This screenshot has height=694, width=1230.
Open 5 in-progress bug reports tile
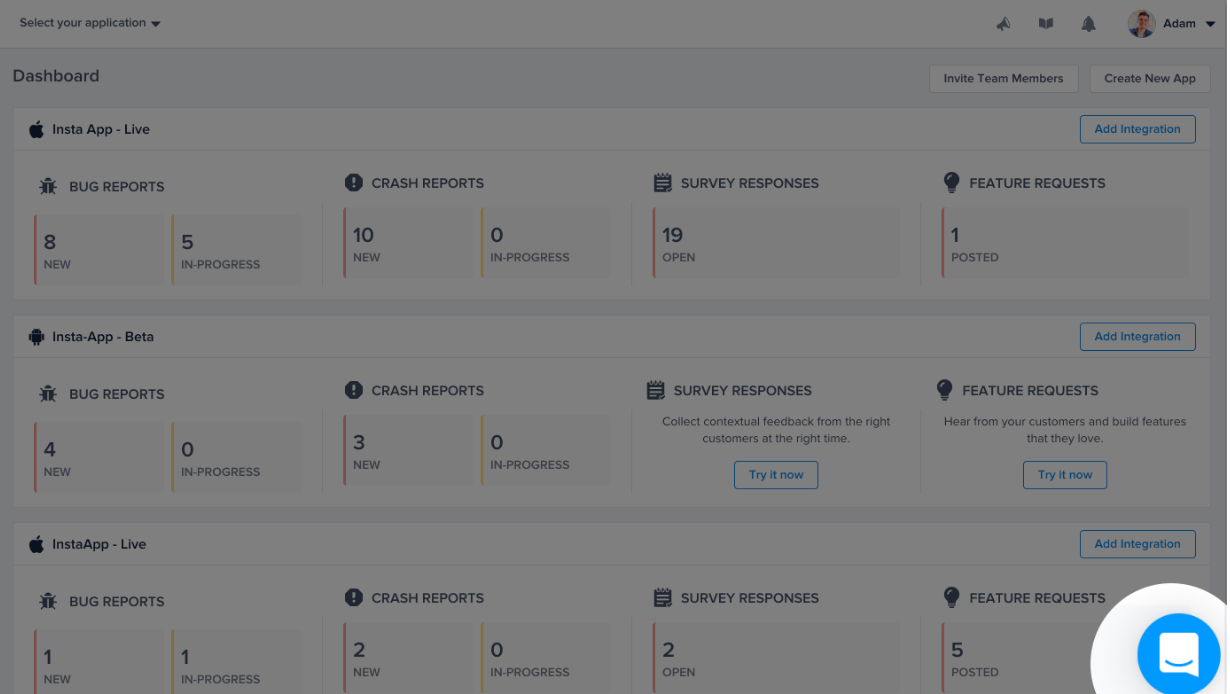tap(236, 250)
